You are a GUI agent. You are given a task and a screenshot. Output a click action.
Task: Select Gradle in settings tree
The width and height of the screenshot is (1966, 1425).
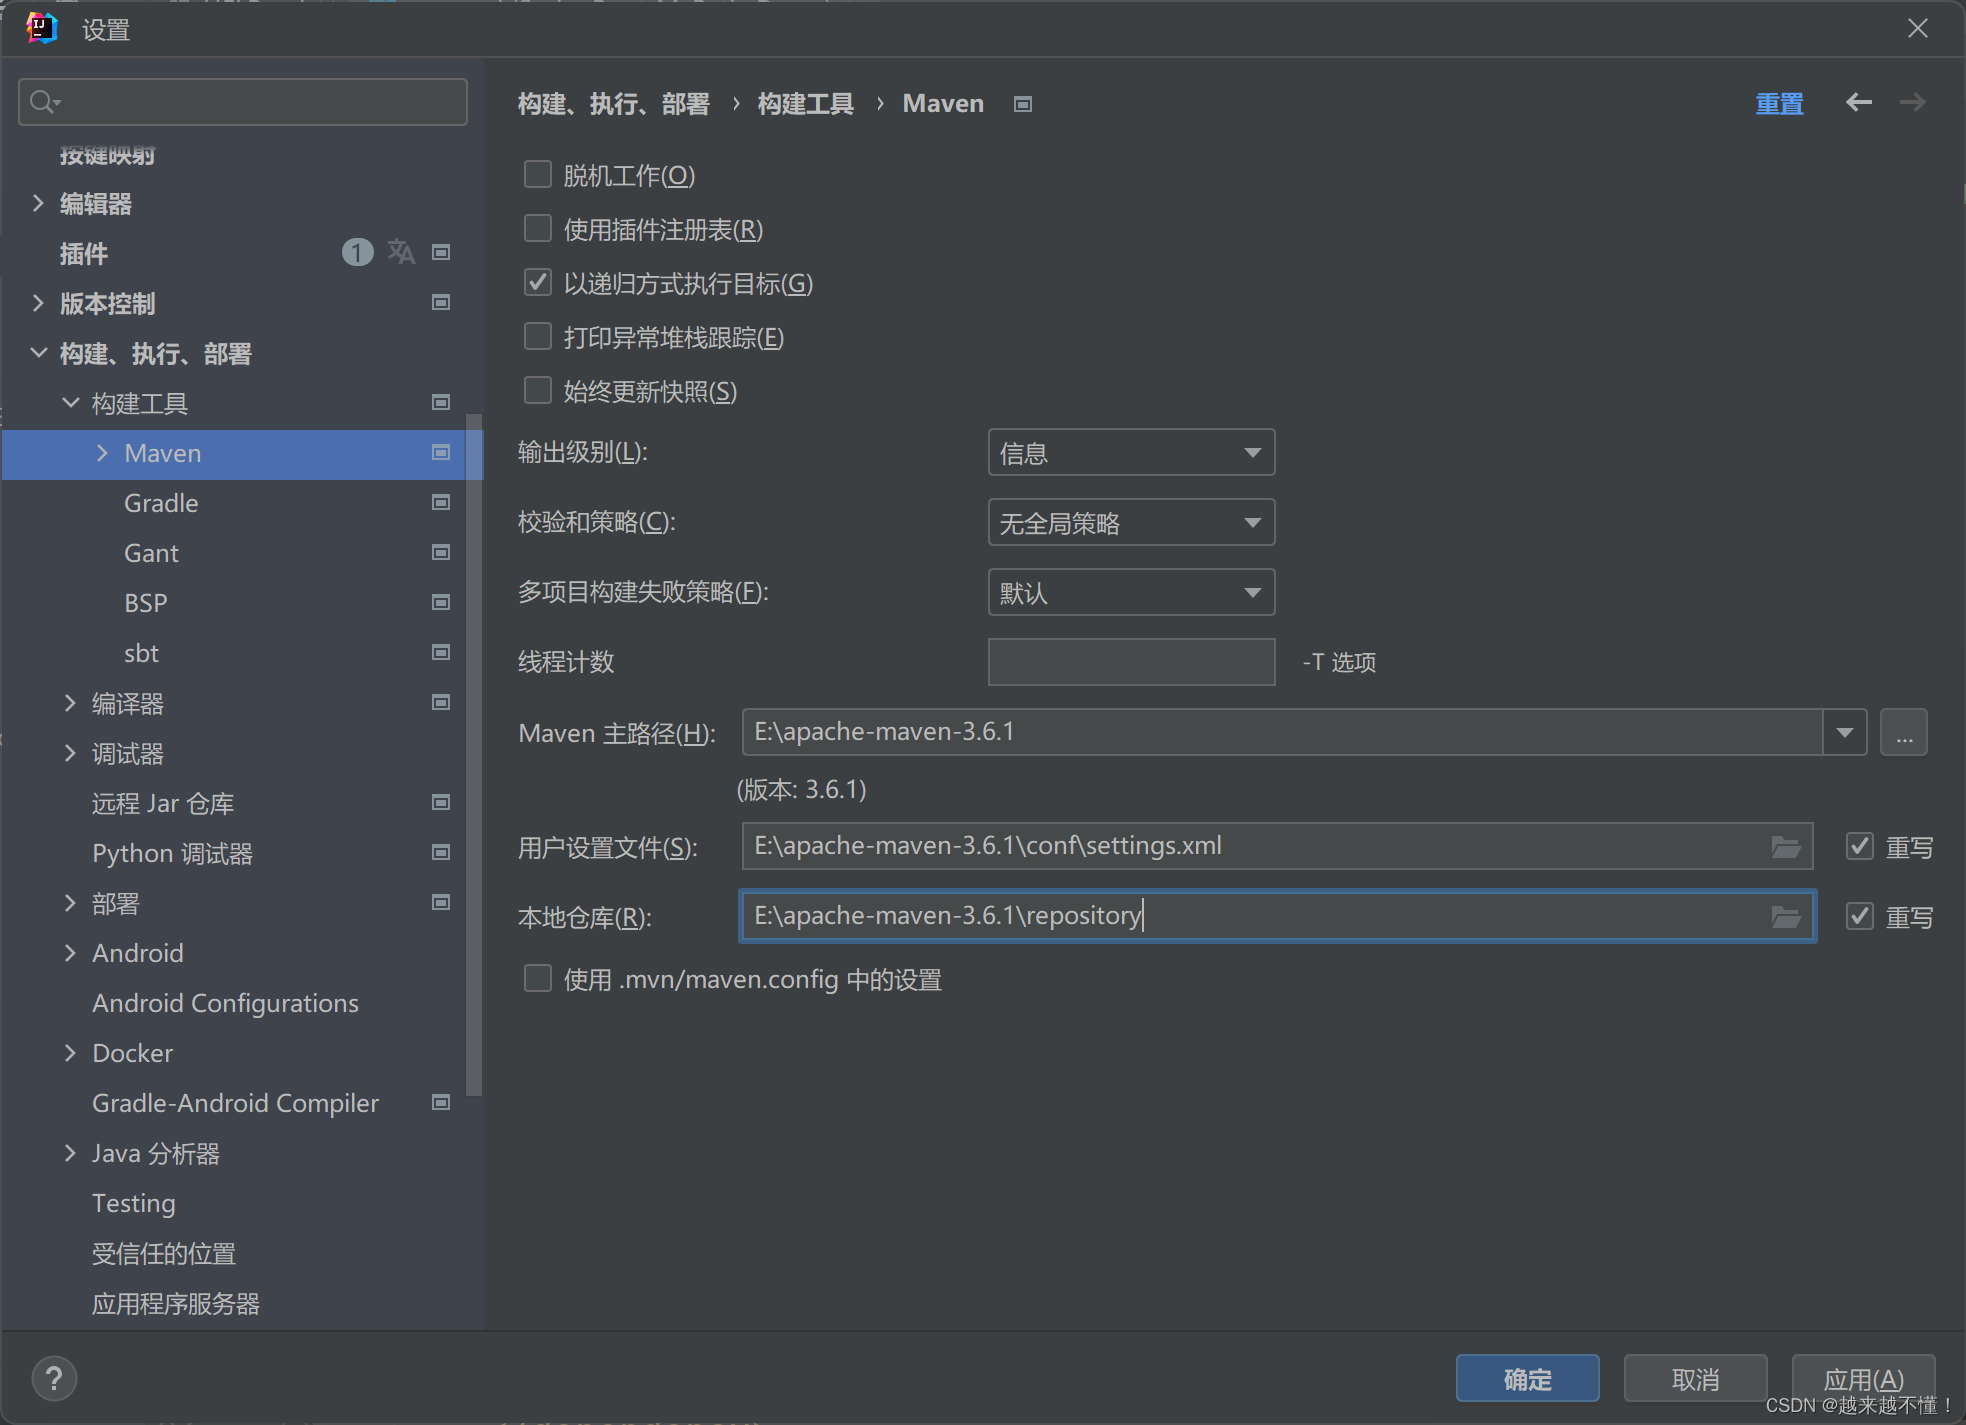pos(161,503)
